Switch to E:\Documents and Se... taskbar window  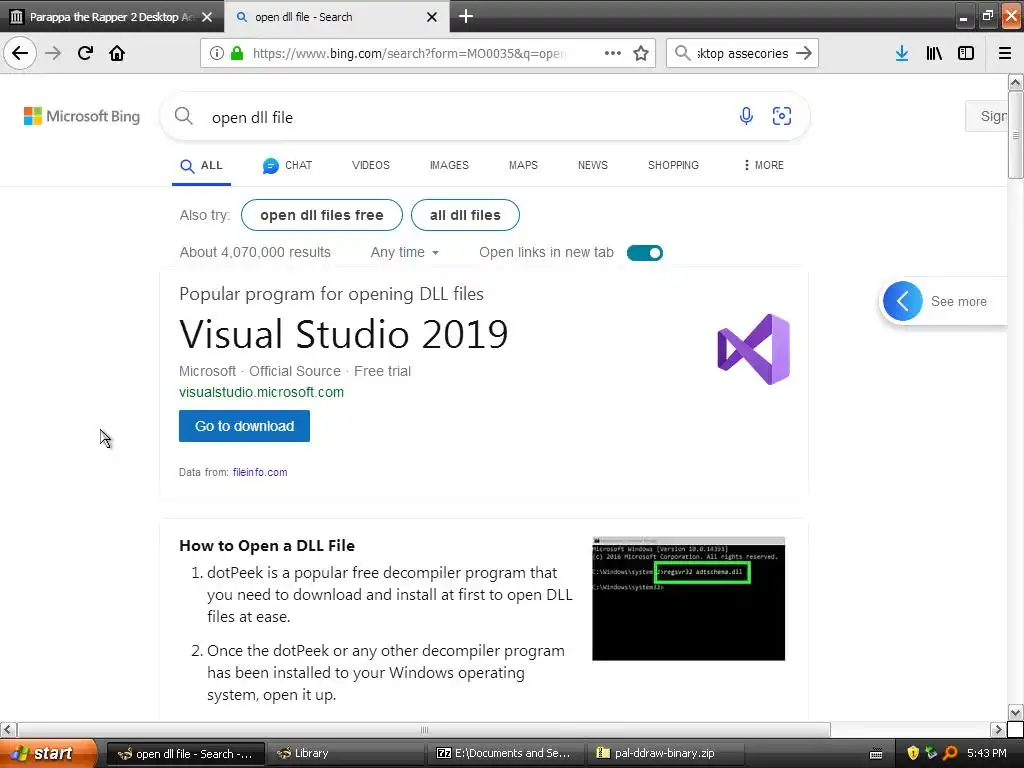click(x=505, y=753)
